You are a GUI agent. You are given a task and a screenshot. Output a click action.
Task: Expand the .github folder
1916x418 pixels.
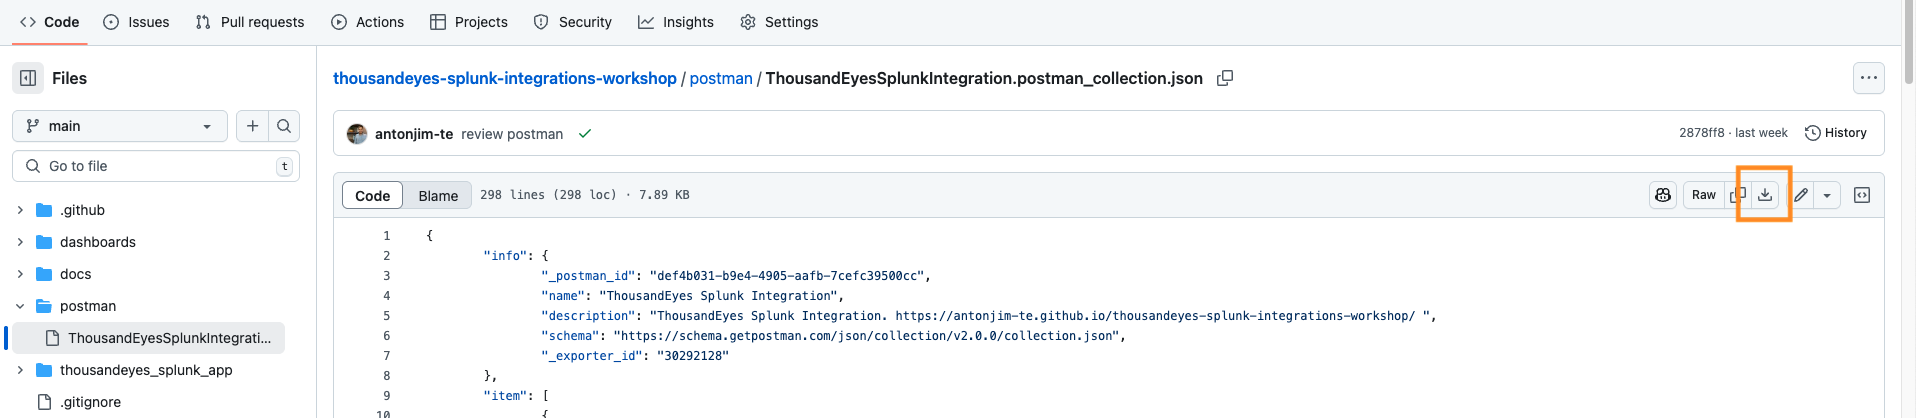(x=20, y=210)
